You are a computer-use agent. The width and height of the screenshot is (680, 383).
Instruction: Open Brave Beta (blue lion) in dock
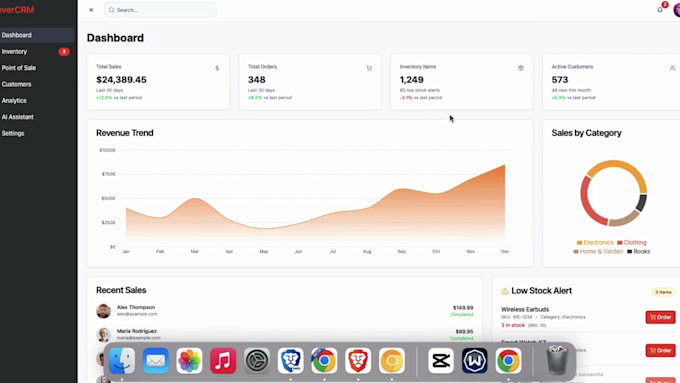(x=291, y=360)
